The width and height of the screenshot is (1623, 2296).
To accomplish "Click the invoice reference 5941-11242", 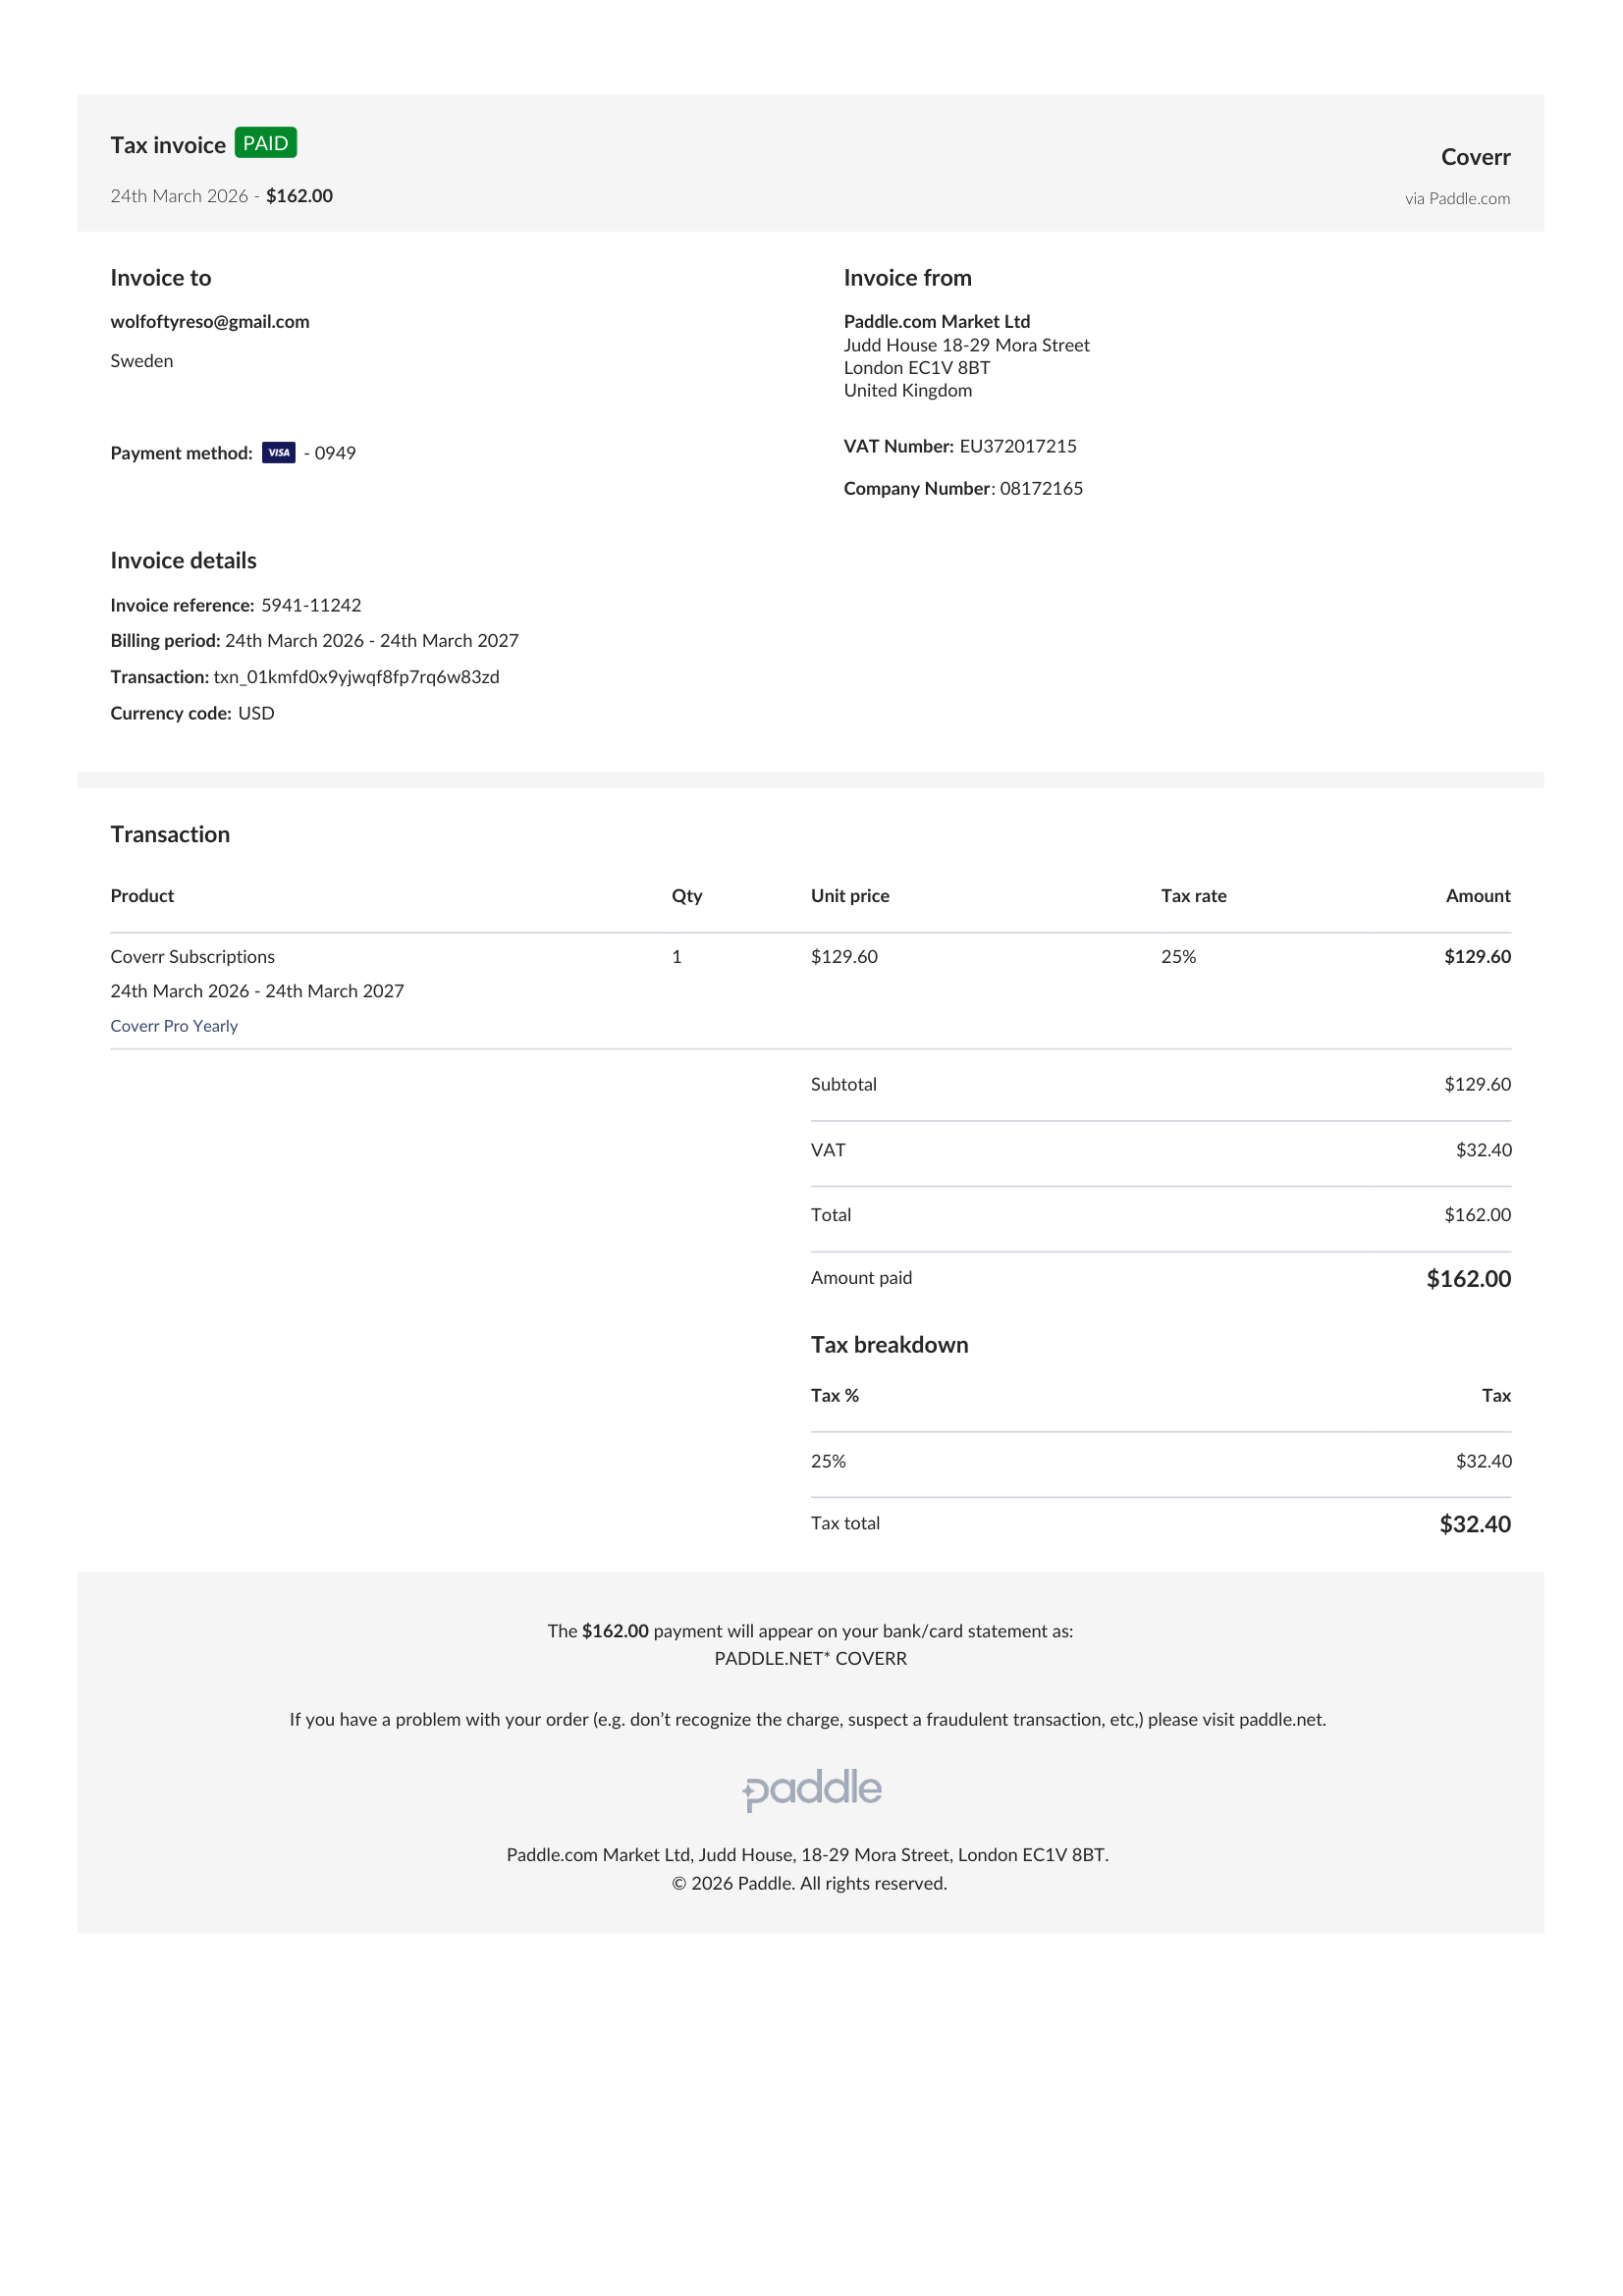I will pyautogui.click(x=311, y=605).
